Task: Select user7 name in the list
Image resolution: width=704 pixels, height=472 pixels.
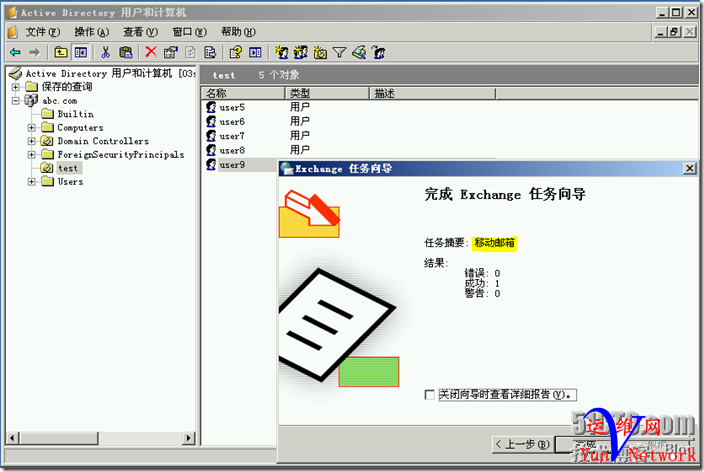Action: 232,136
